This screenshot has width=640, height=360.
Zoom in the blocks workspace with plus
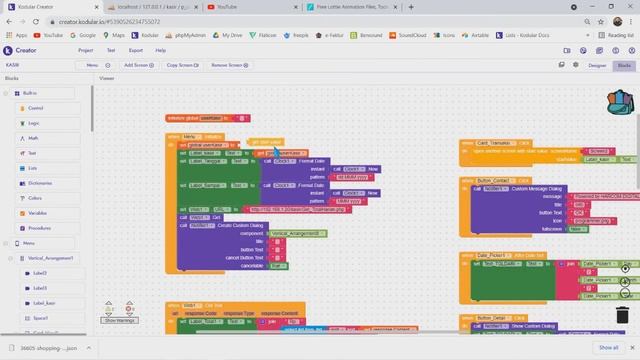pyautogui.click(x=625, y=282)
